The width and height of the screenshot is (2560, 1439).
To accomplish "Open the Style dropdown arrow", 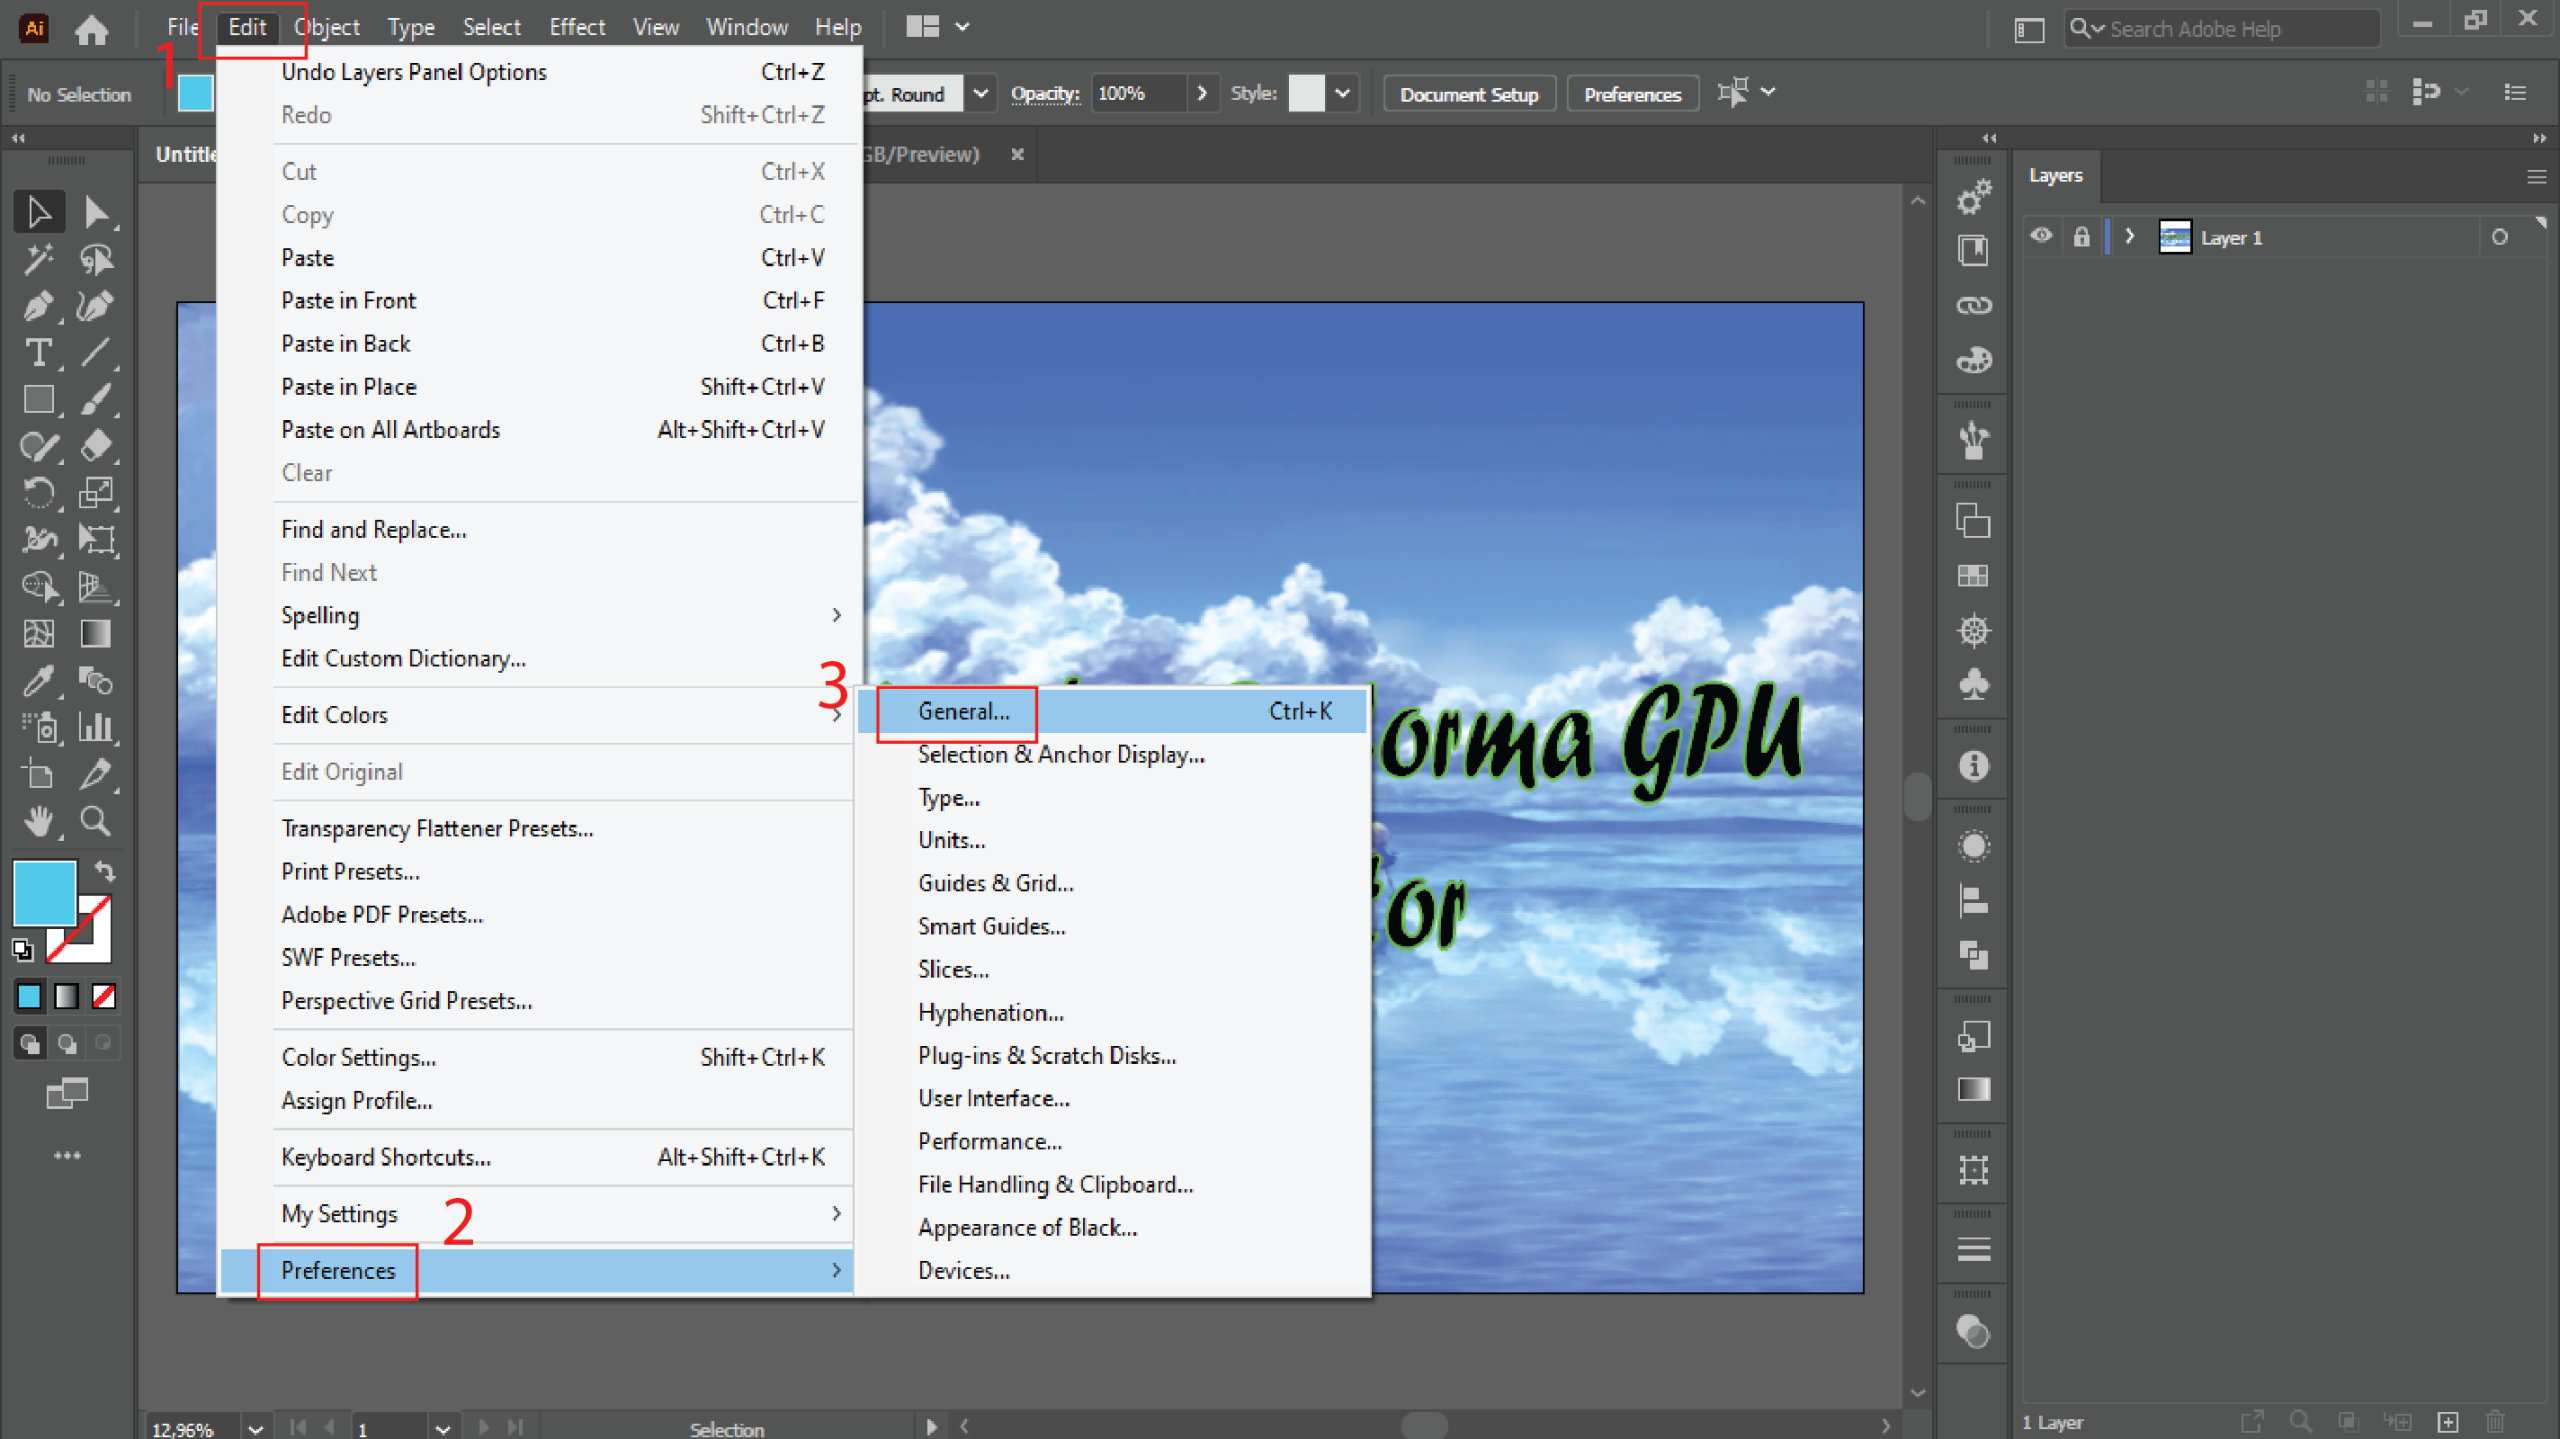I will click(1343, 94).
